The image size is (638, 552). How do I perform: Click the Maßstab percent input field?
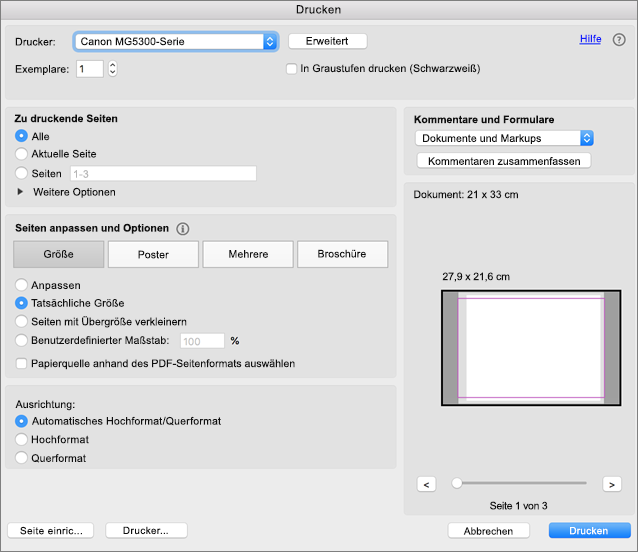pos(202,341)
